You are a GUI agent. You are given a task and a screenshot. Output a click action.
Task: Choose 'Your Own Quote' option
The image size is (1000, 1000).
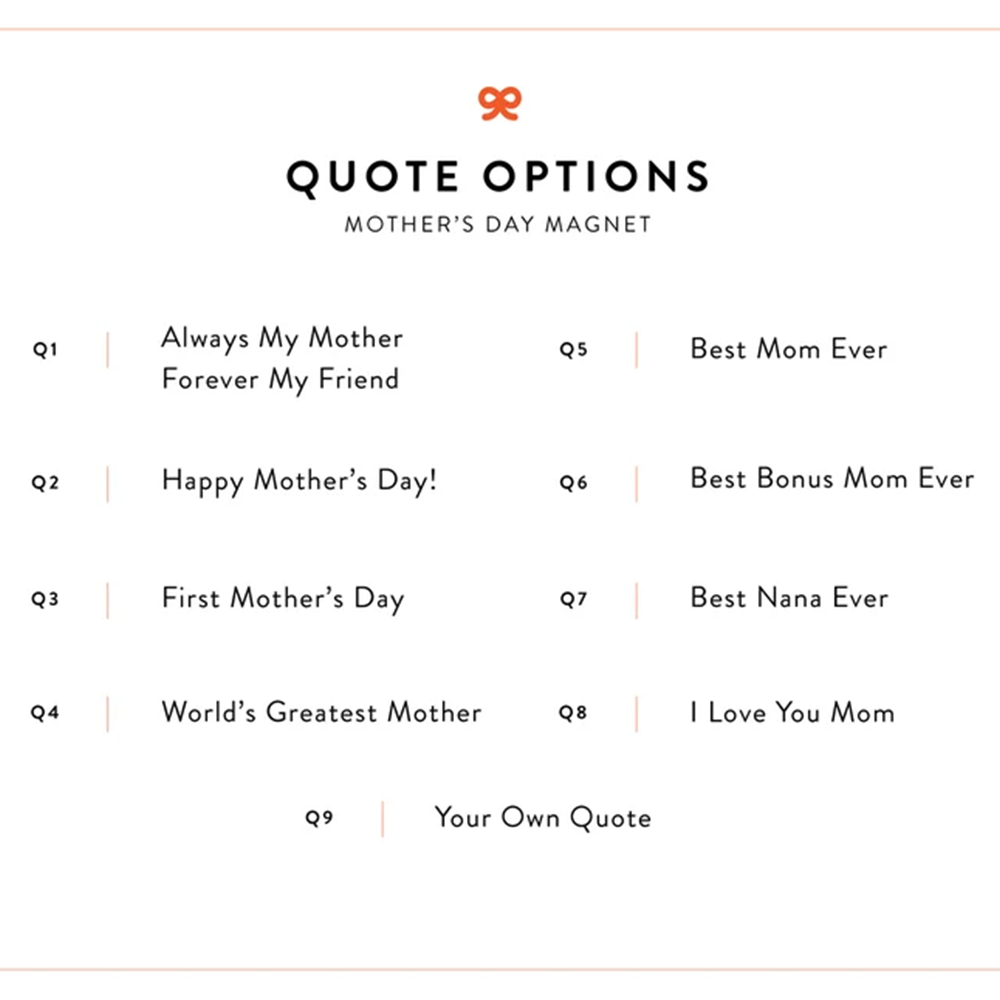tap(543, 818)
